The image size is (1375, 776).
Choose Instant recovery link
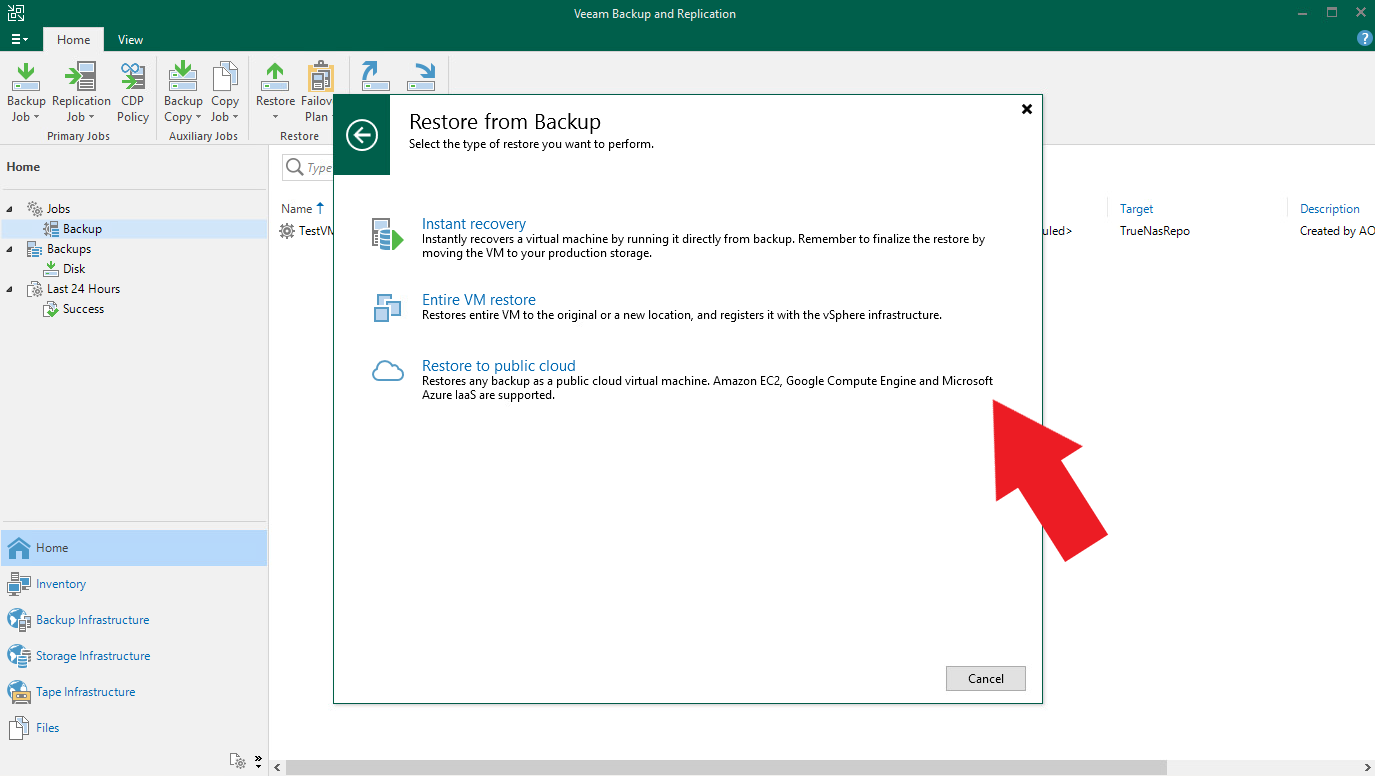473,224
